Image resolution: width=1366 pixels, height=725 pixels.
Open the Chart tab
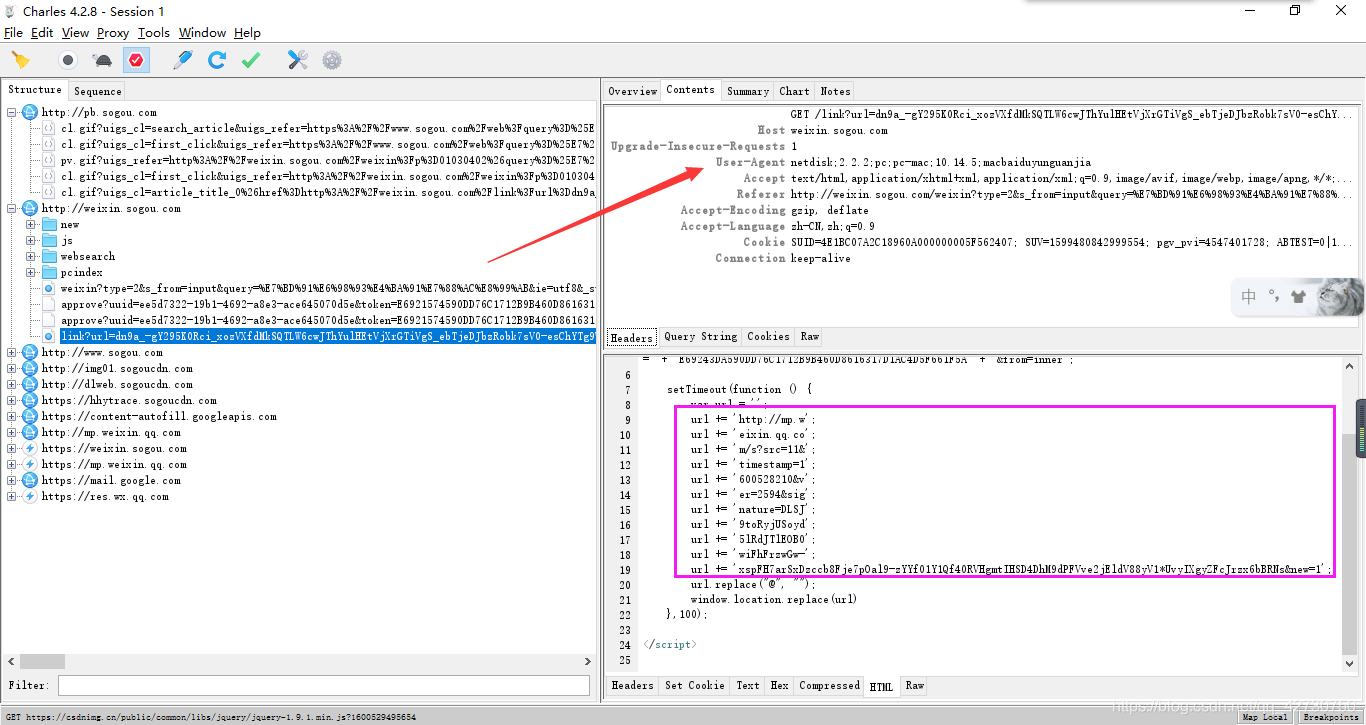[795, 91]
